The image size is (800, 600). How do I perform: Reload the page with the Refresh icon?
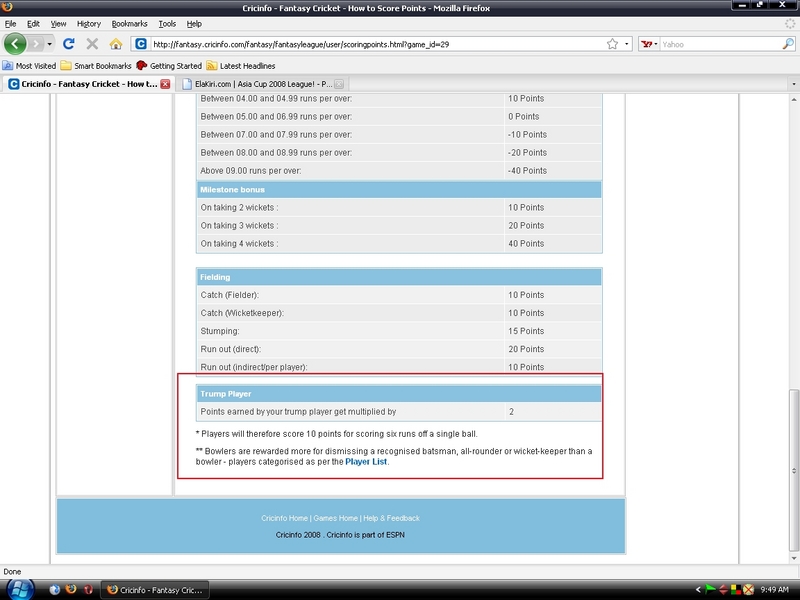pyautogui.click(x=69, y=44)
